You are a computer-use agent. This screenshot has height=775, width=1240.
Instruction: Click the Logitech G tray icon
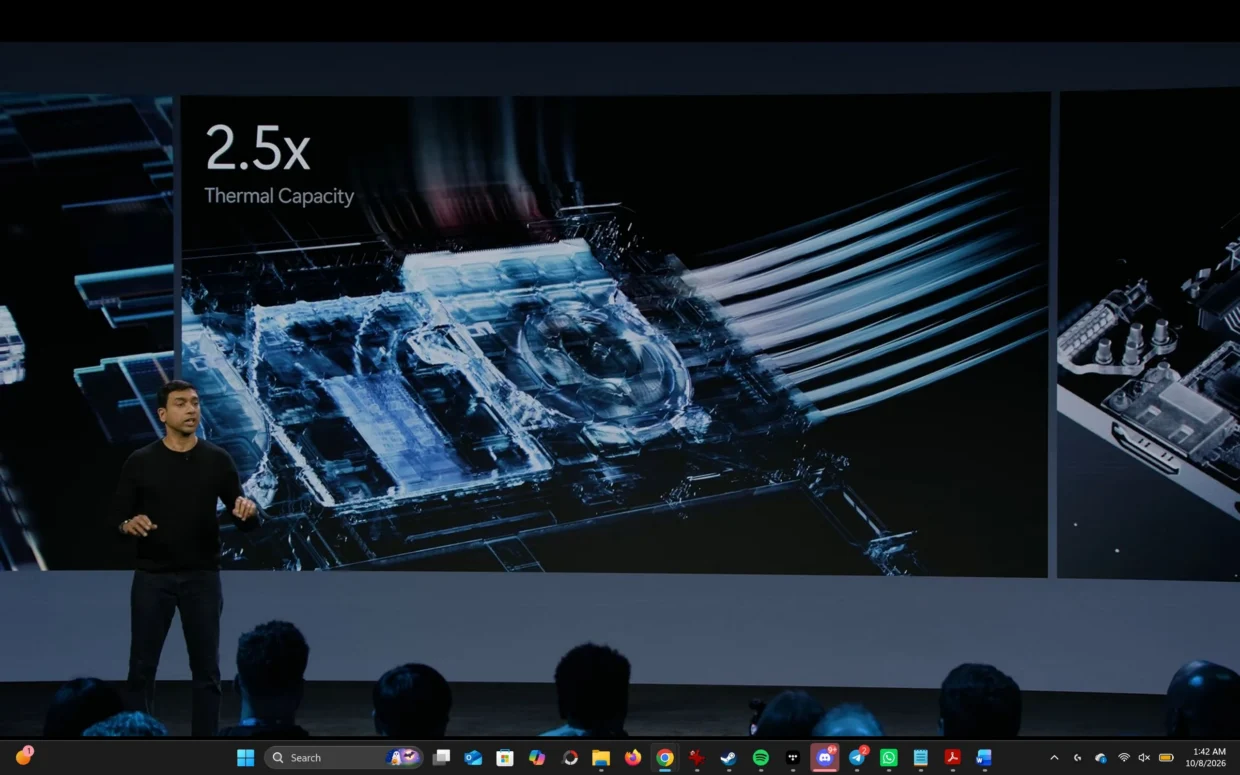1077,758
